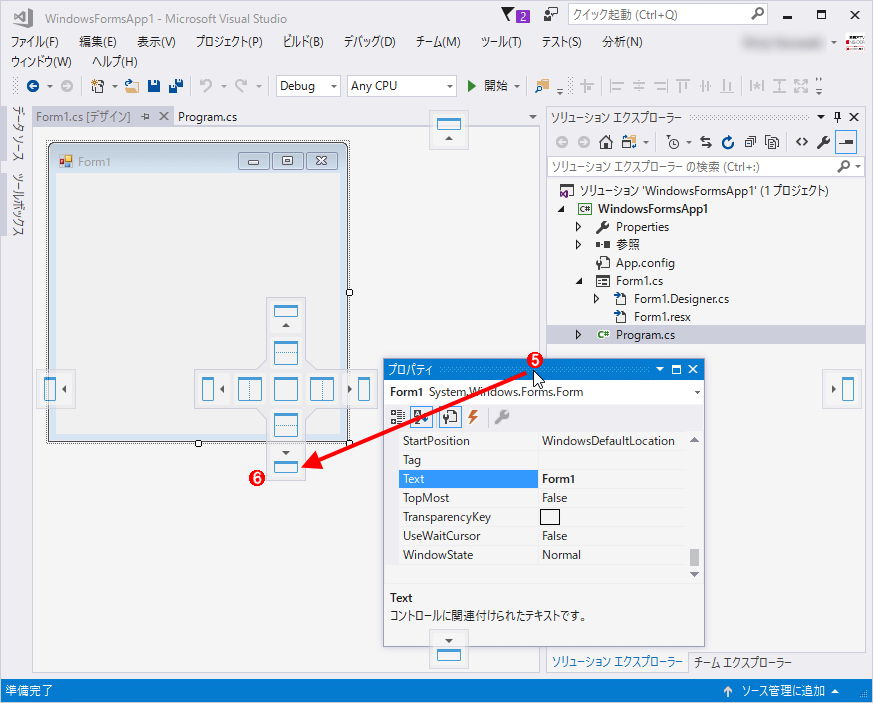The height and width of the screenshot is (703, 873).
Task: Toggle Categorized view in Properties
Action: point(398,416)
